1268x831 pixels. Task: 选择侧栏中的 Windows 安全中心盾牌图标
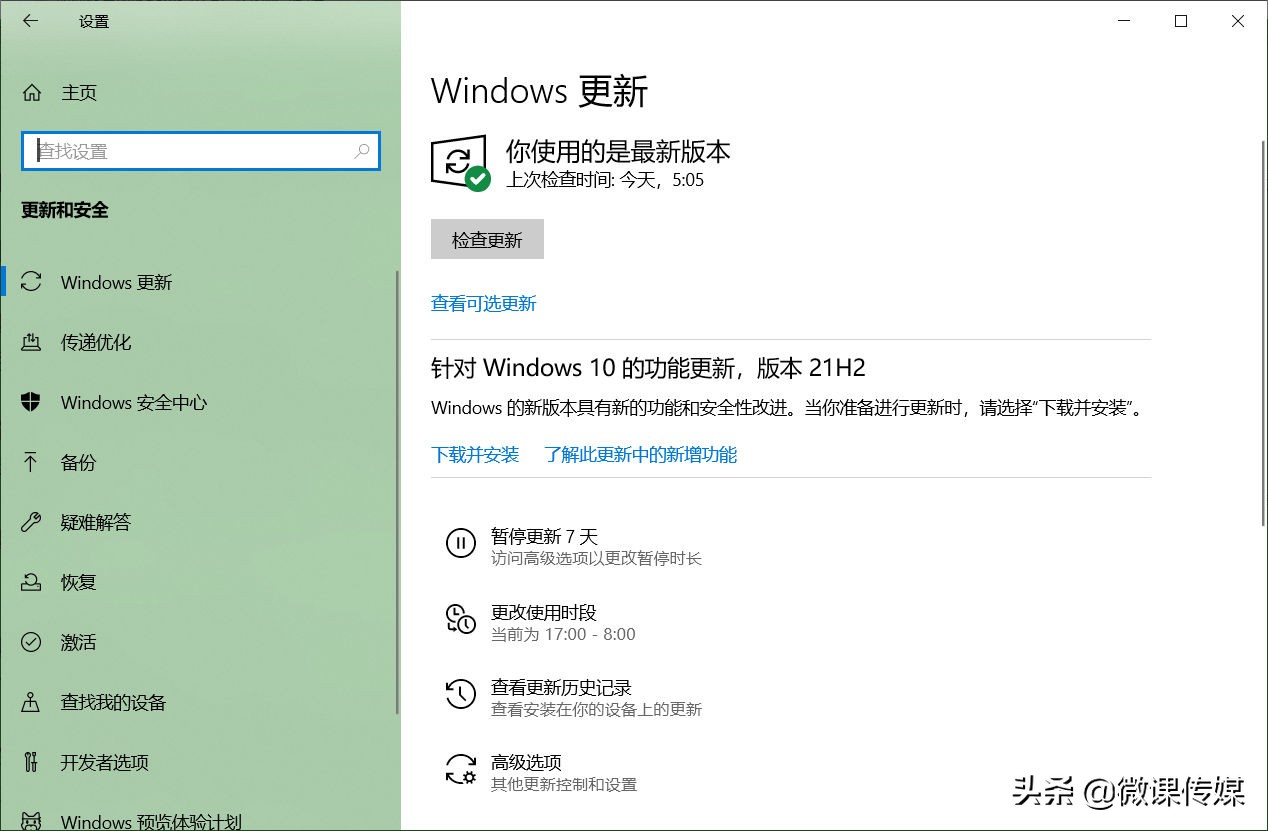point(32,402)
